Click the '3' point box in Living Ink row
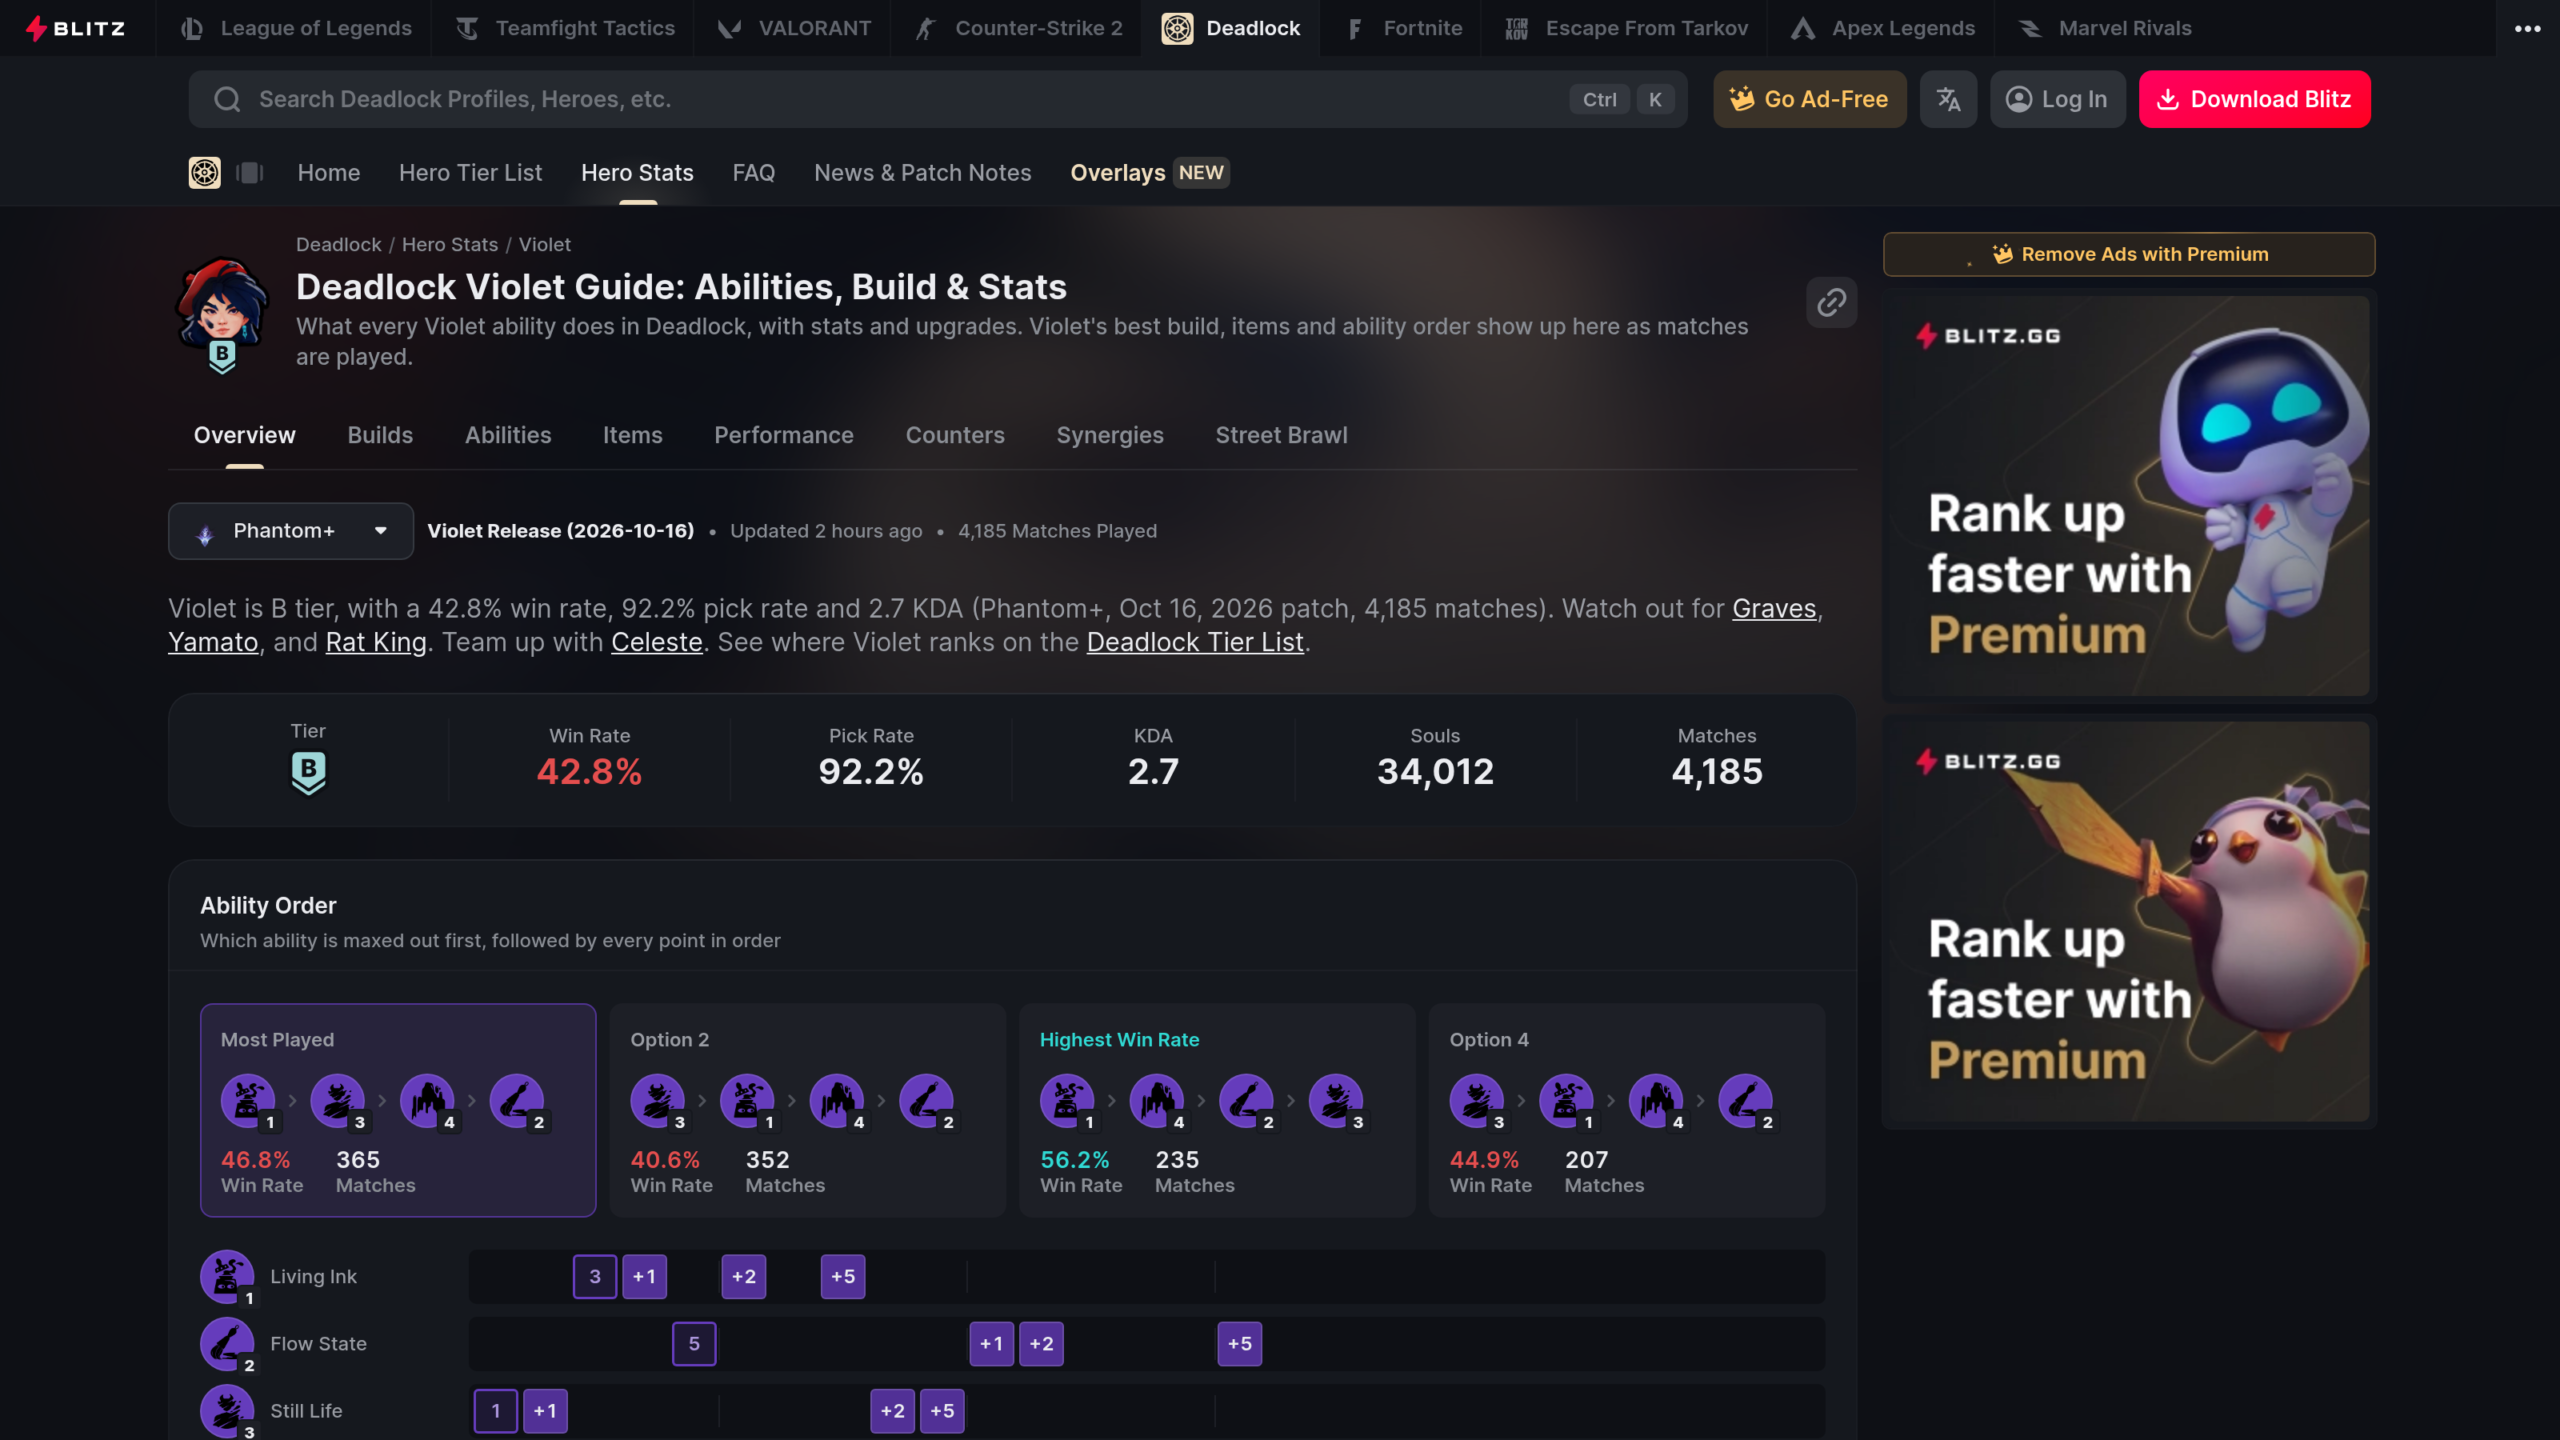2560x1440 pixels. click(x=595, y=1277)
